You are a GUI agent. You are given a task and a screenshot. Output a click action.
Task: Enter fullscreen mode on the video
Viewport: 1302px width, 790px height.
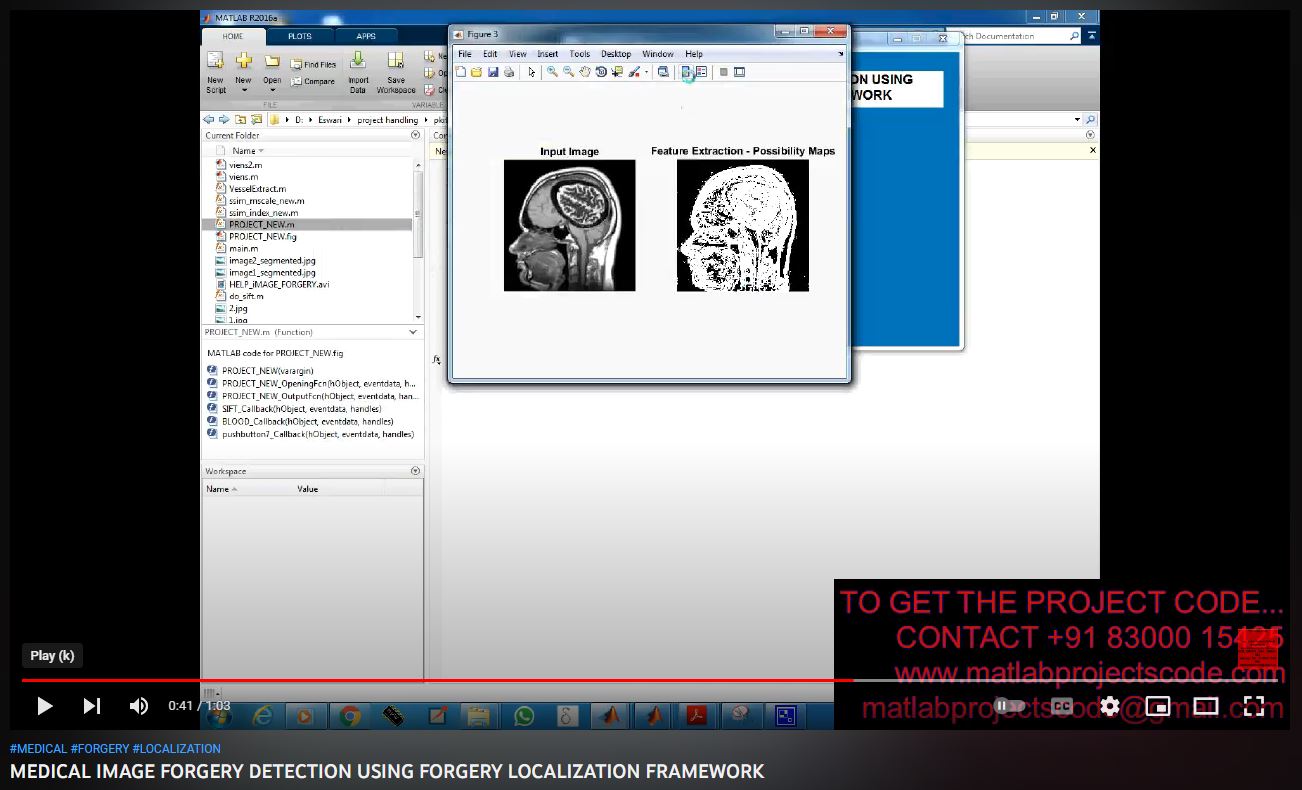tap(1254, 706)
